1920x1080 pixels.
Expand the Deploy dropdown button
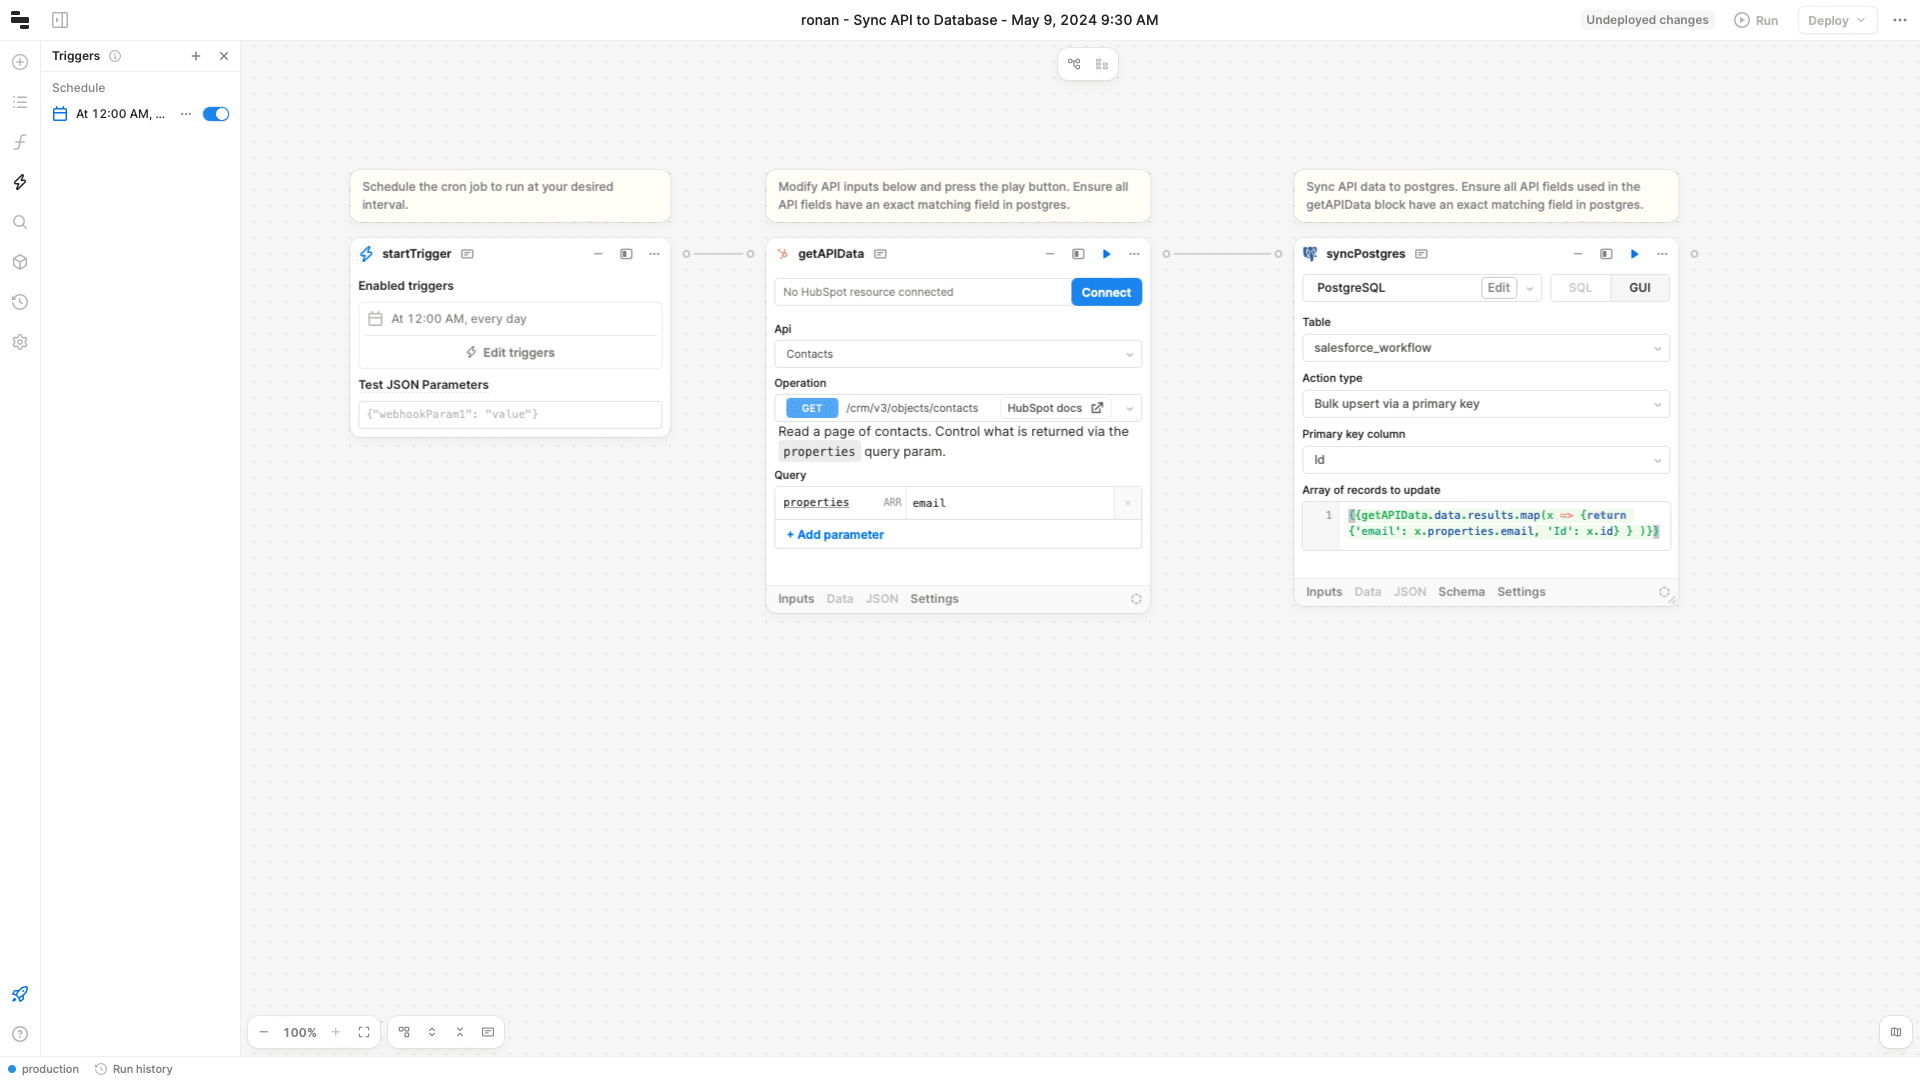pos(1838,20)
